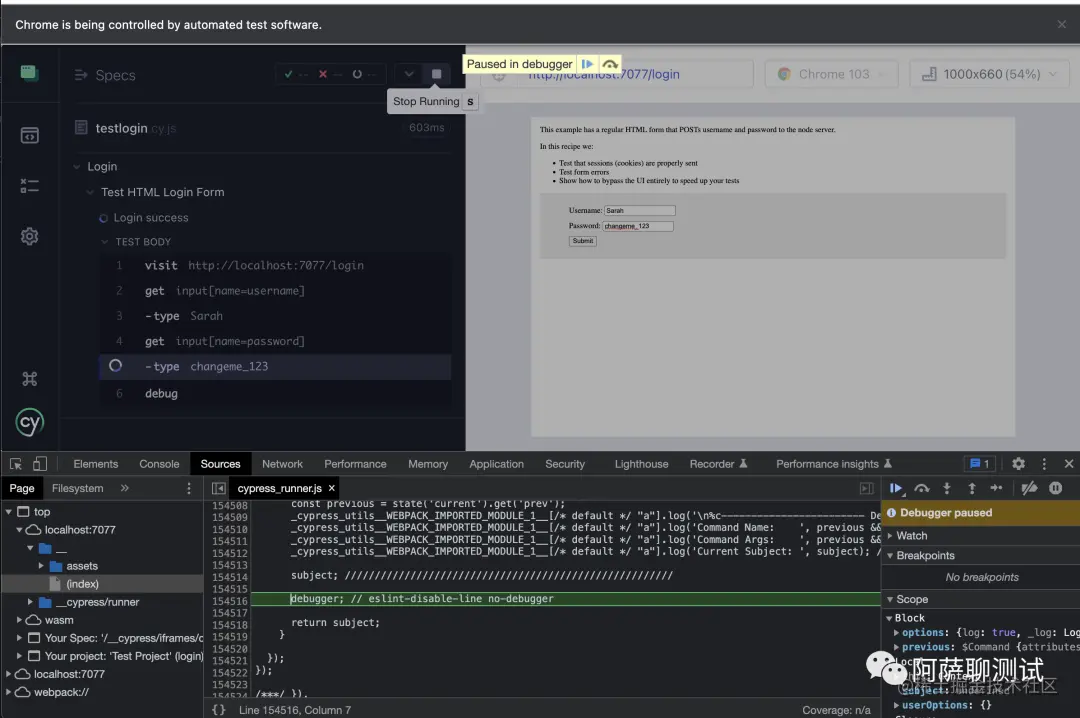Resume script execution in the paused overlay
The width and height of the screenshot is (1080, 718).
(x=587, y=64)
